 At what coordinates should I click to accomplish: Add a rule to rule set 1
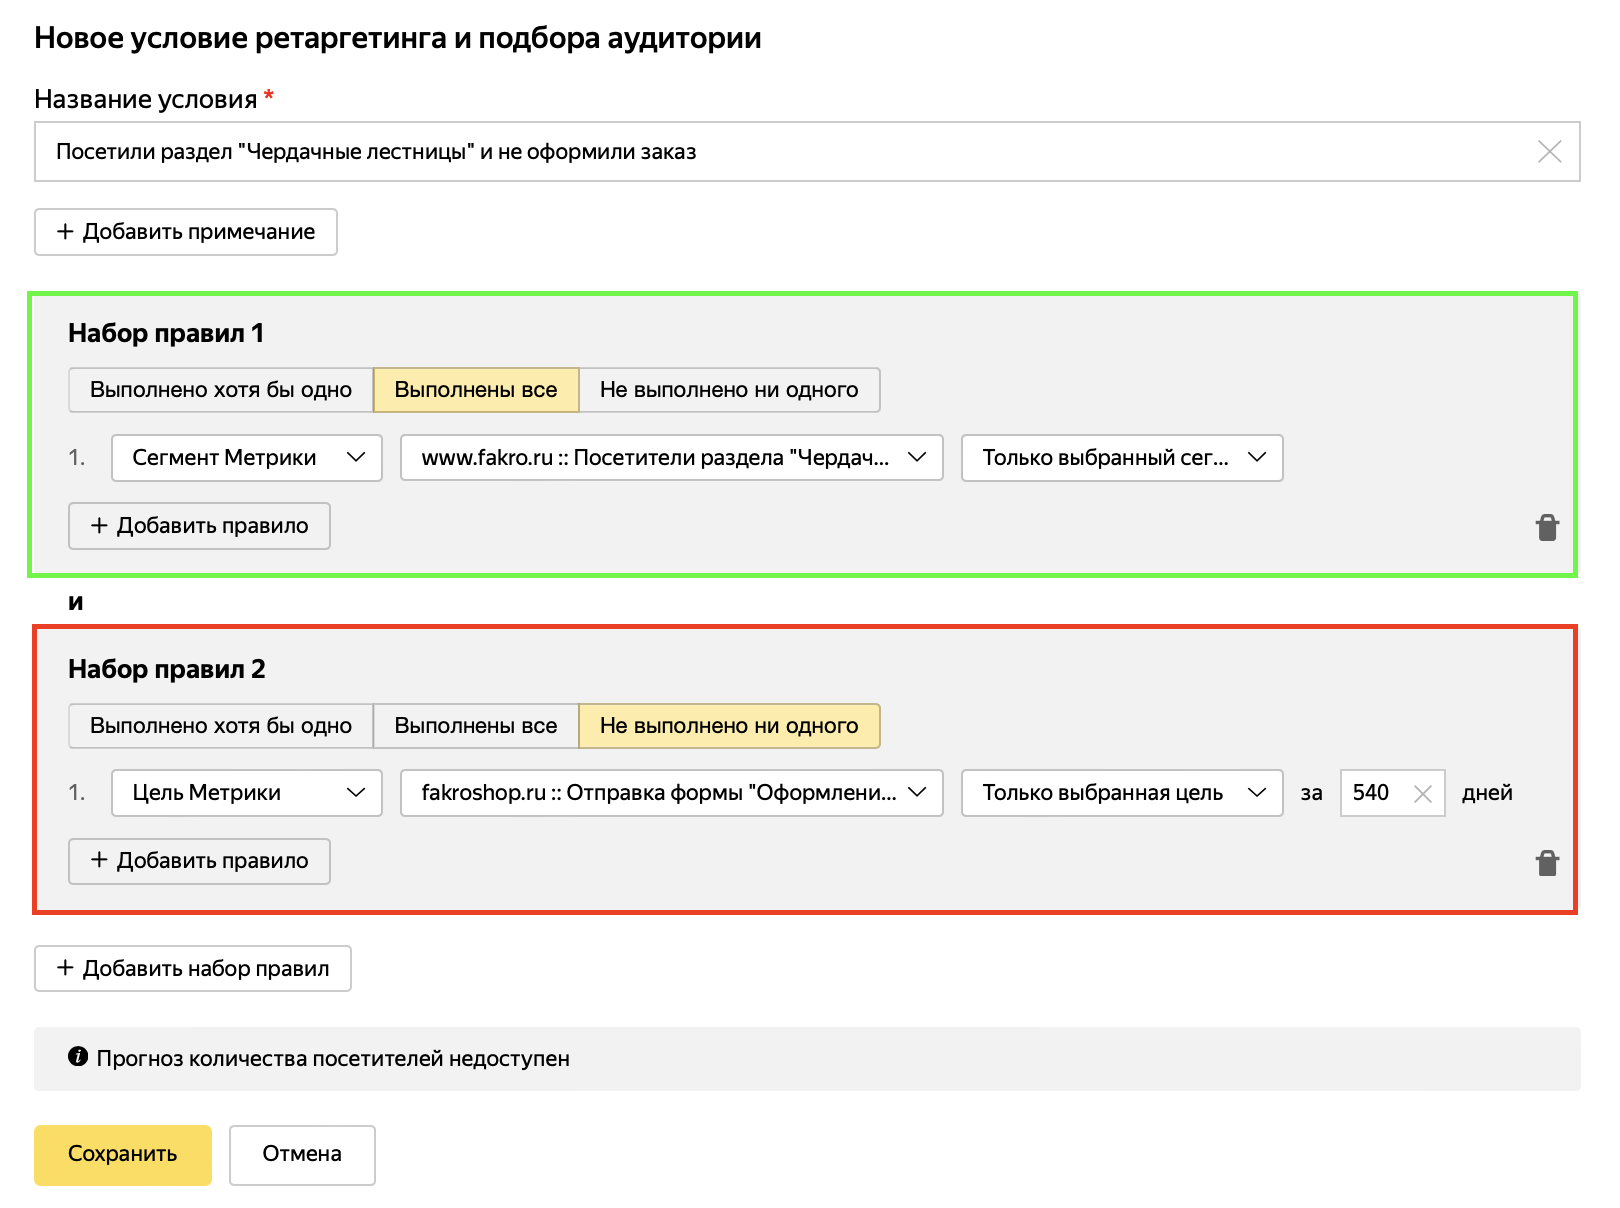pyautogui.click(x=199, y=526)
